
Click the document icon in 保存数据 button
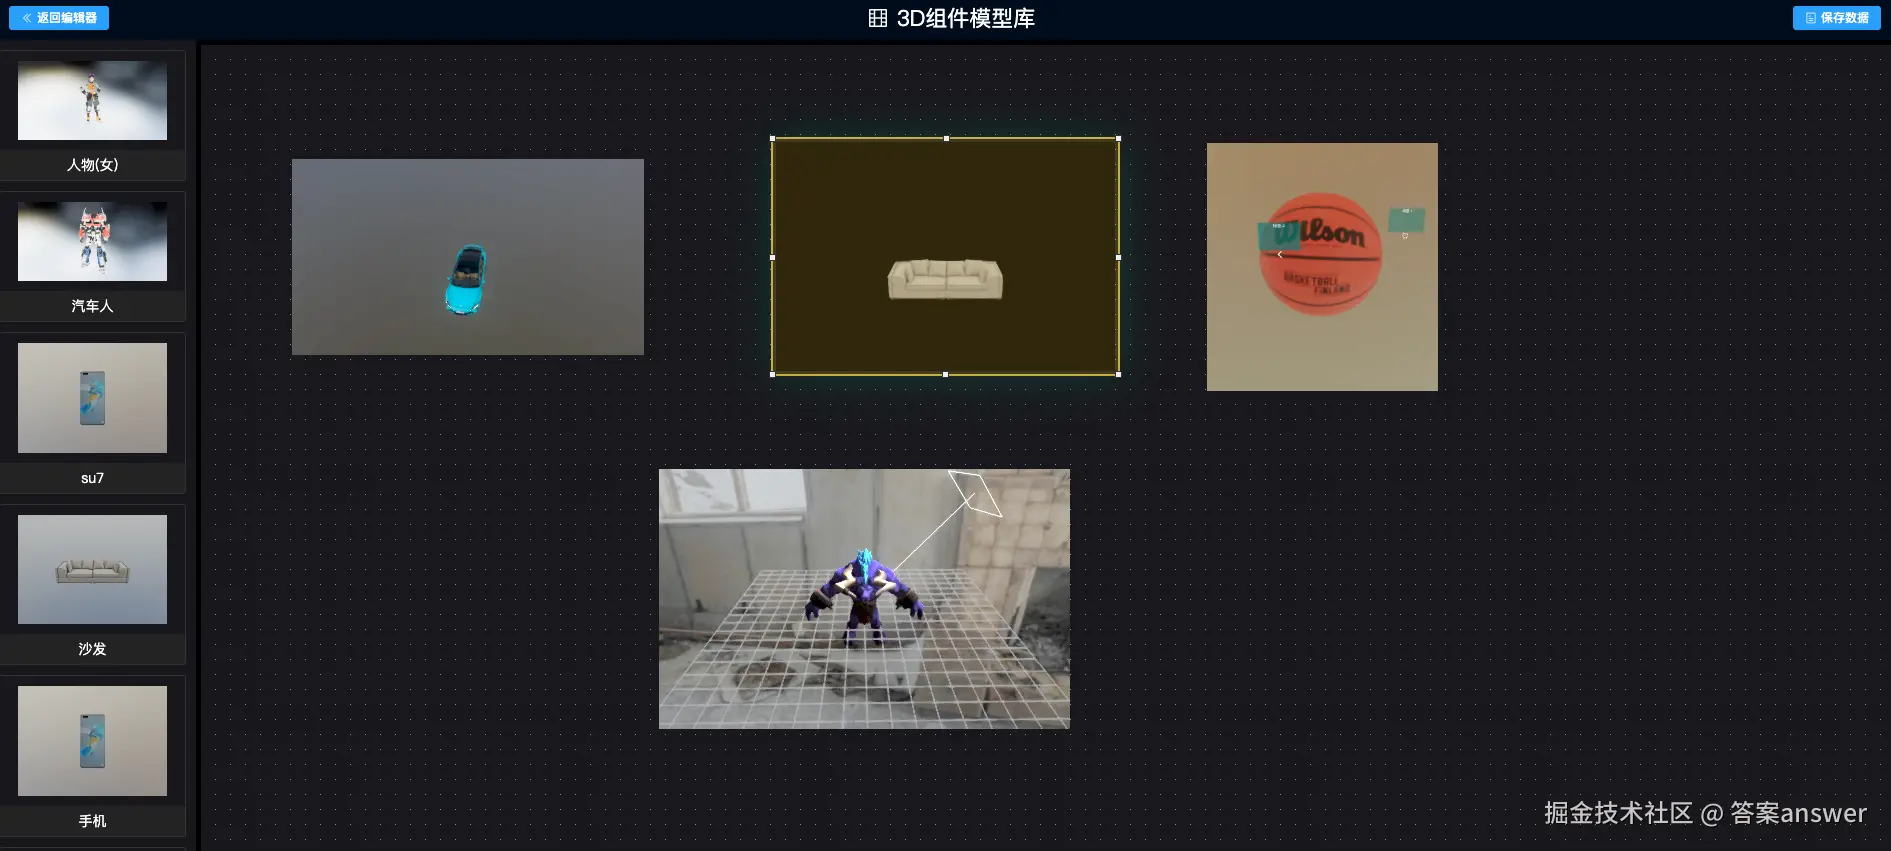pos(1810,18)
